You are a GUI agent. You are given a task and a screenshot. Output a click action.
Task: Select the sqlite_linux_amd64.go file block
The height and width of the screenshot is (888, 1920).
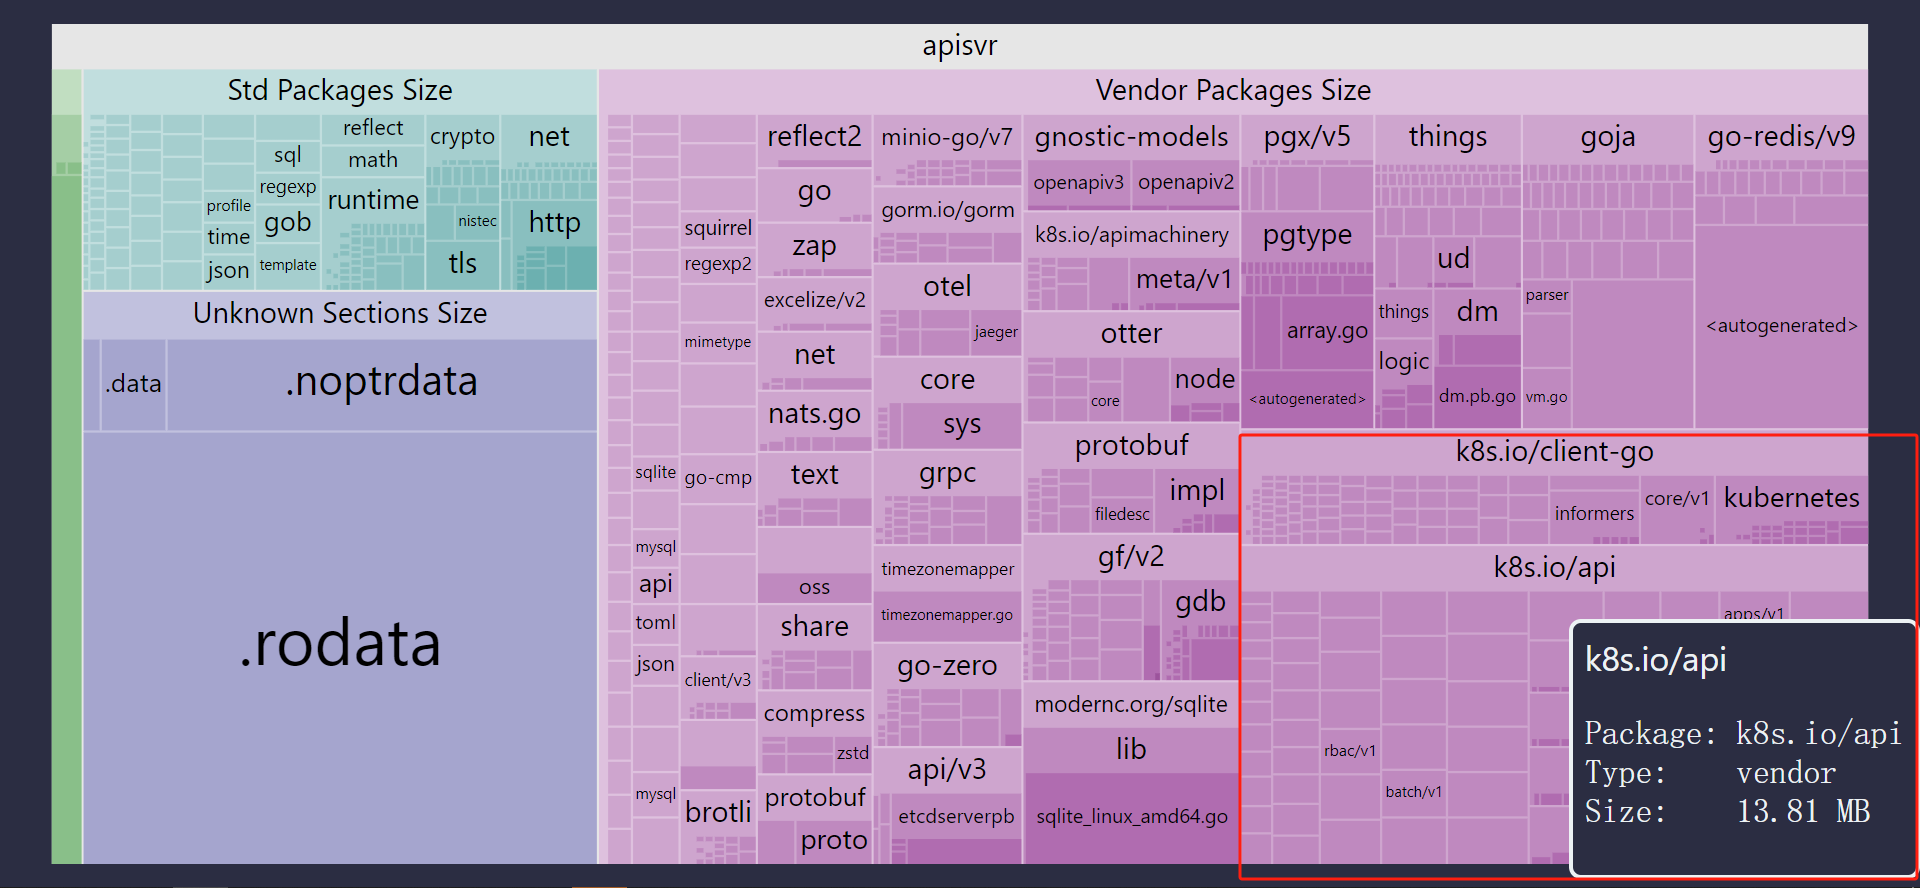click(1131, 817)
